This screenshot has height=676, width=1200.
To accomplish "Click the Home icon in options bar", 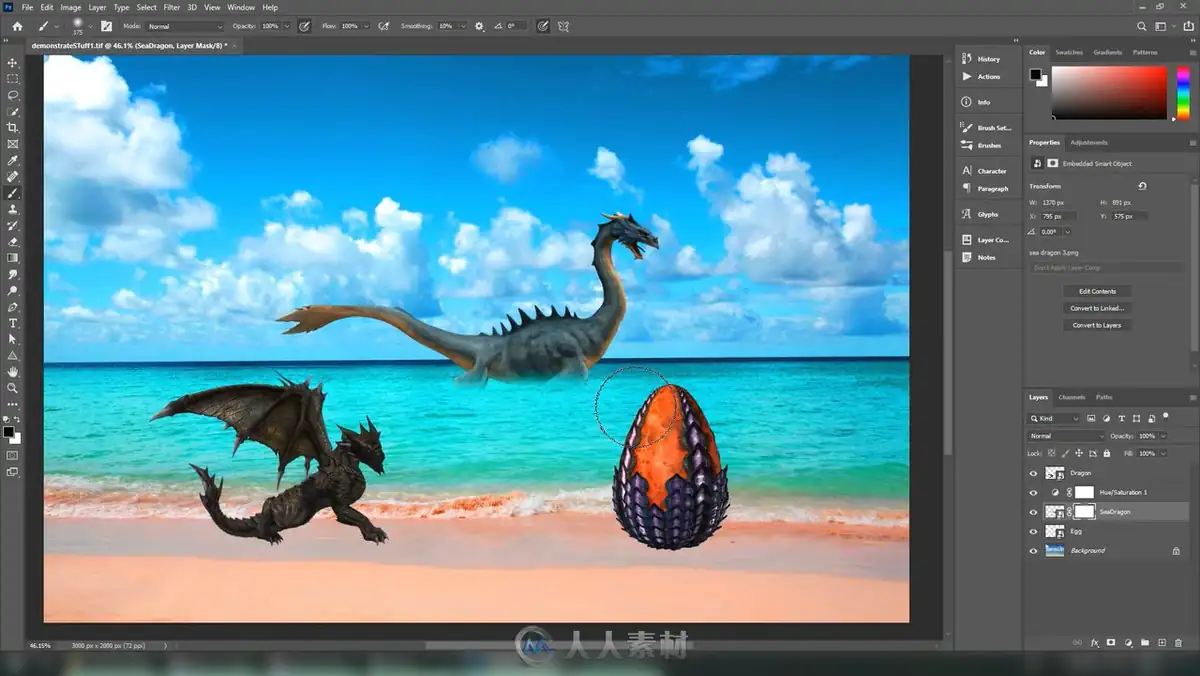I will coord(17,26).
